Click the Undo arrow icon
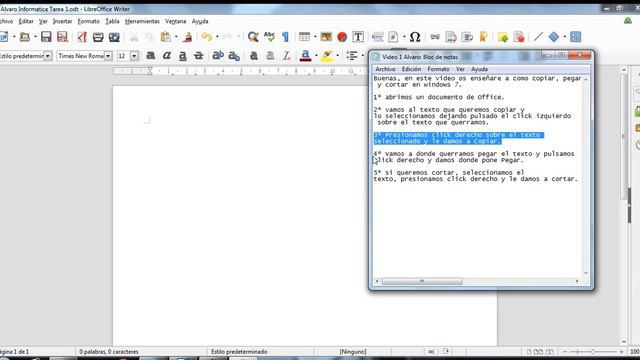The height and width of the screenshot is (360, 640). click(207, 37)
